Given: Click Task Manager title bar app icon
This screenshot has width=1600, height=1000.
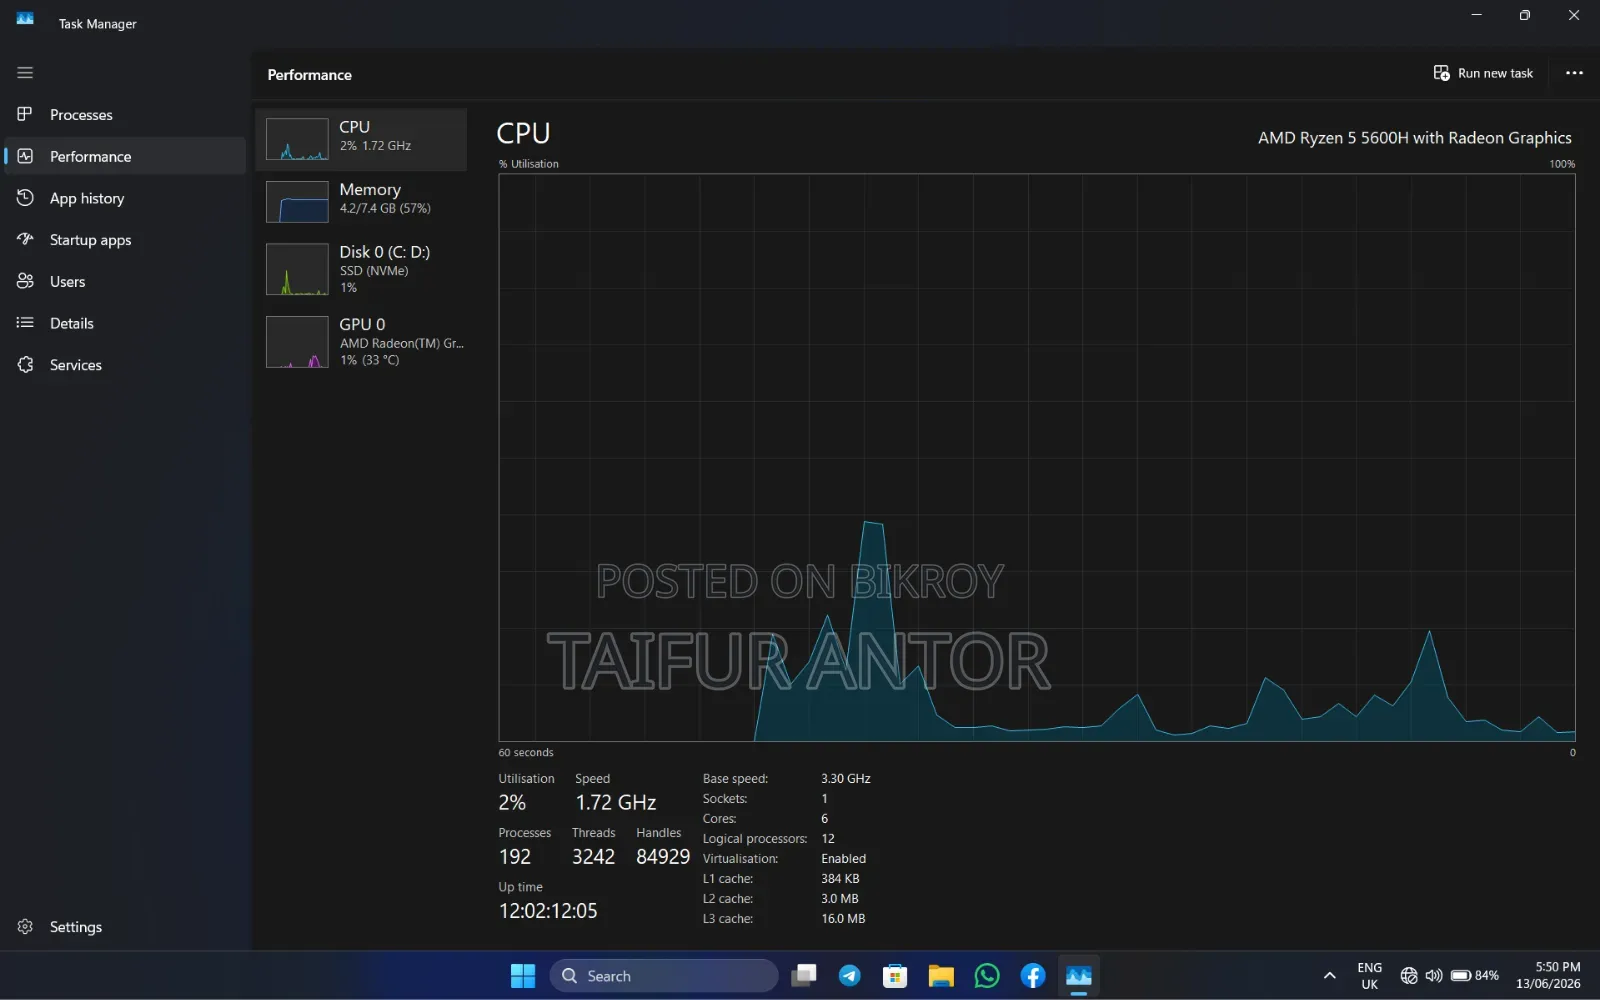Looking at the screenshot, I should pyautogui.click(x=25, y=20).
